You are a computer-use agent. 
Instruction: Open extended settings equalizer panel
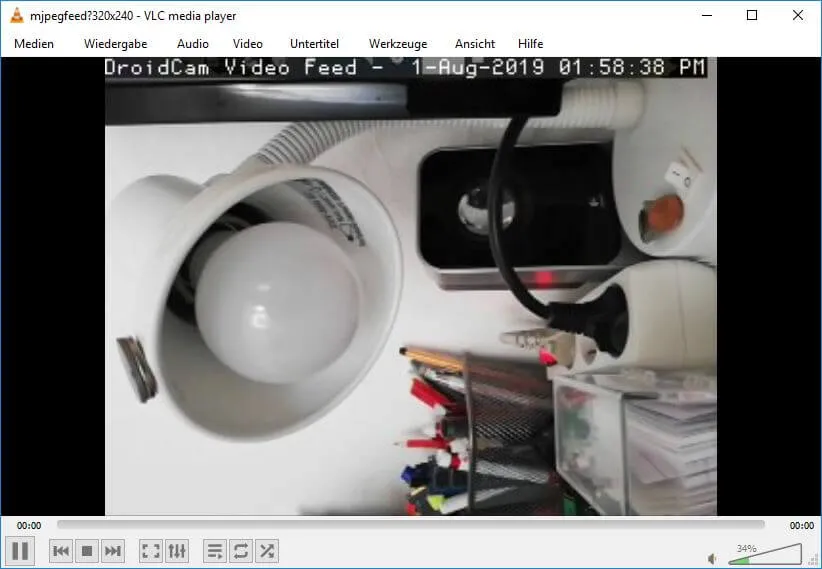[x=177, y=551]
